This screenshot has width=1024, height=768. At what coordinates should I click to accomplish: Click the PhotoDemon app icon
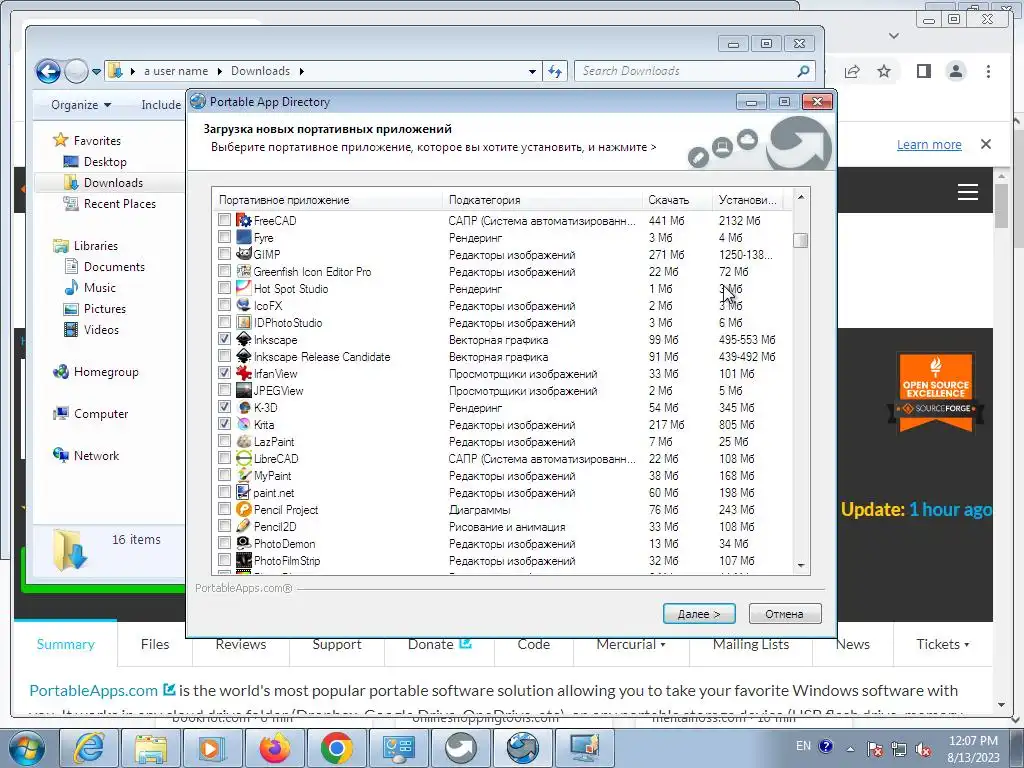(244, 543)
